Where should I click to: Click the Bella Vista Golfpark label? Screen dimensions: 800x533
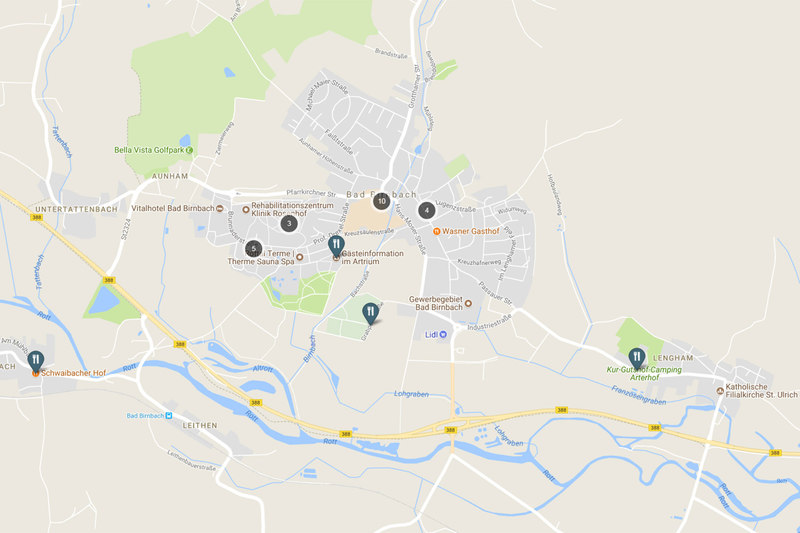[149, 150]
